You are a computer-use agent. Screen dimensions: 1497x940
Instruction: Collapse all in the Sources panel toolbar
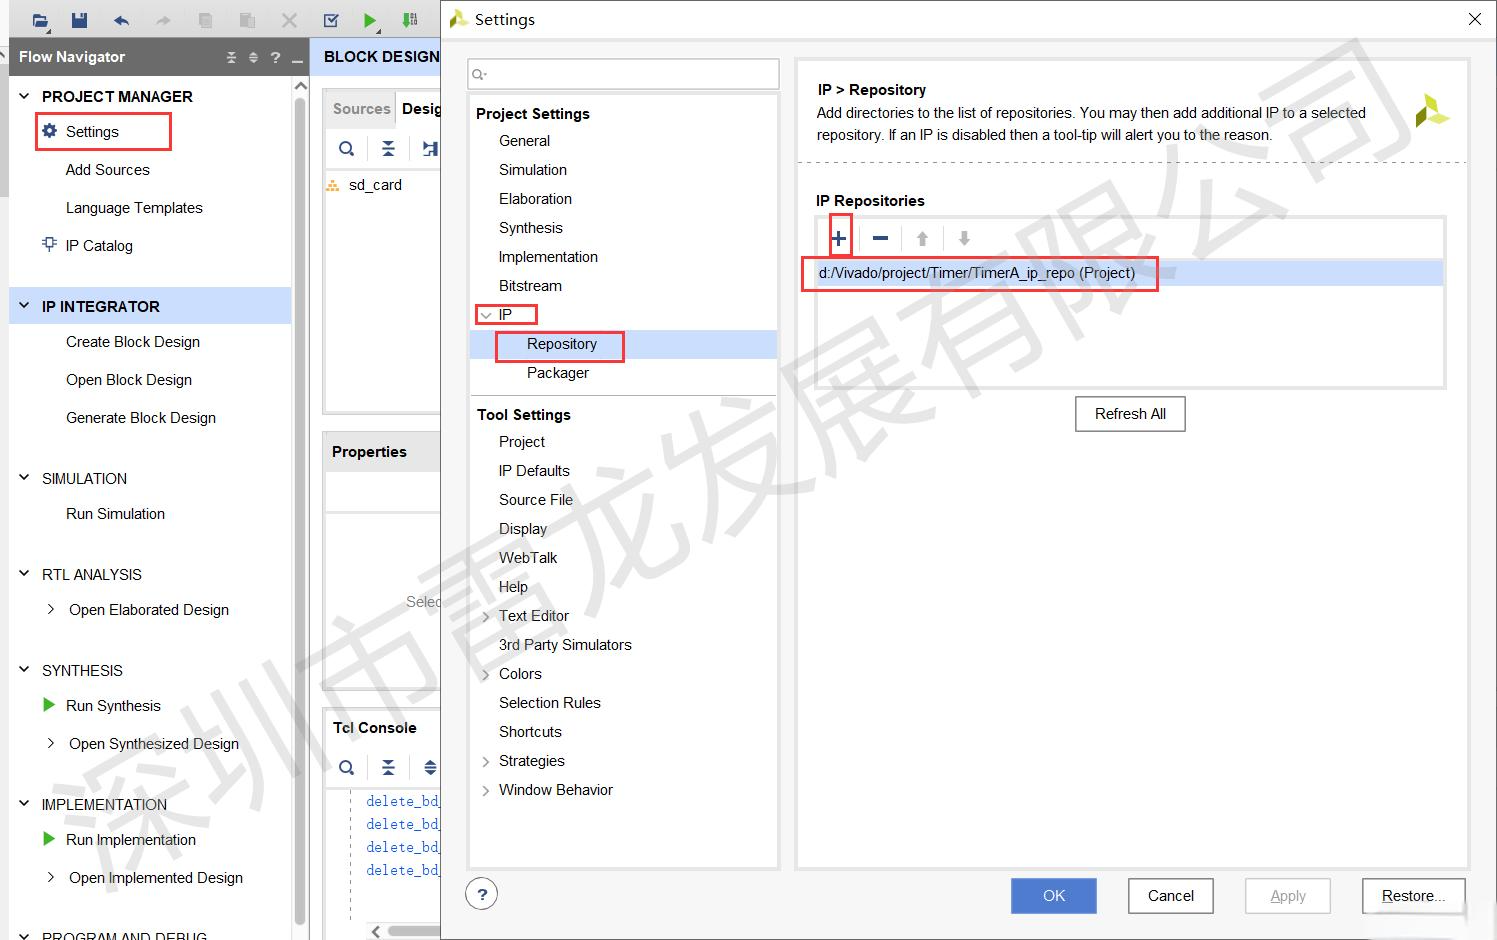click(x=388, y=149)
